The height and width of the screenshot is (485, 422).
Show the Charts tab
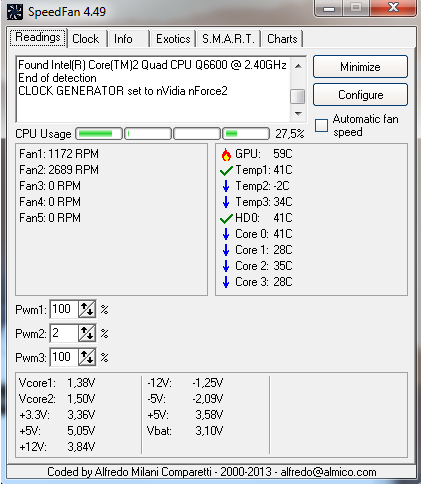tap(282, 39)
